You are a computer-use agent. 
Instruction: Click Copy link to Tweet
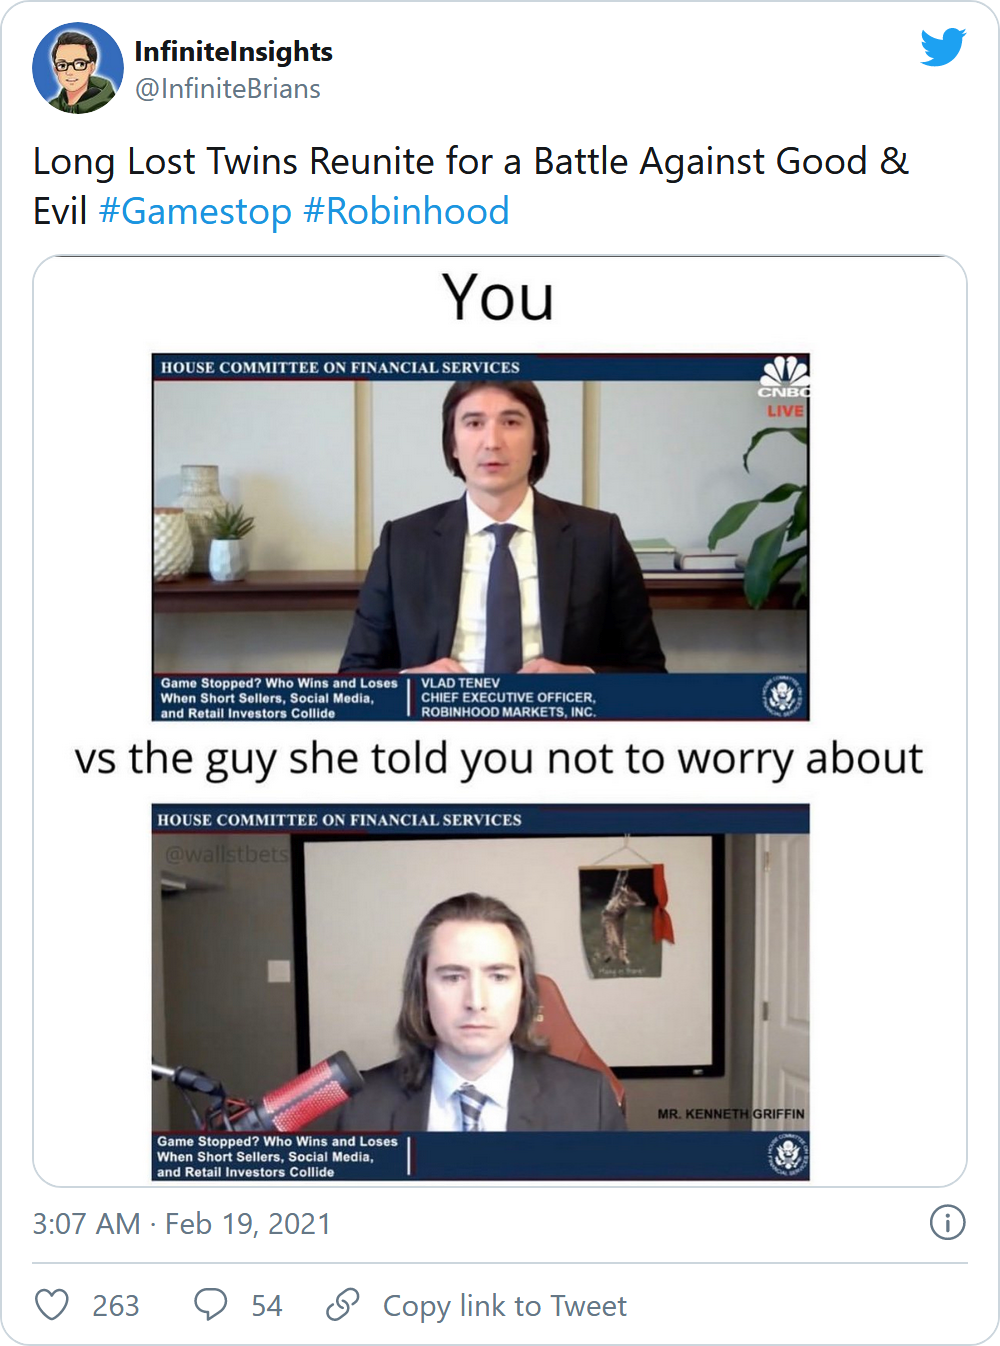[505, 1306]
